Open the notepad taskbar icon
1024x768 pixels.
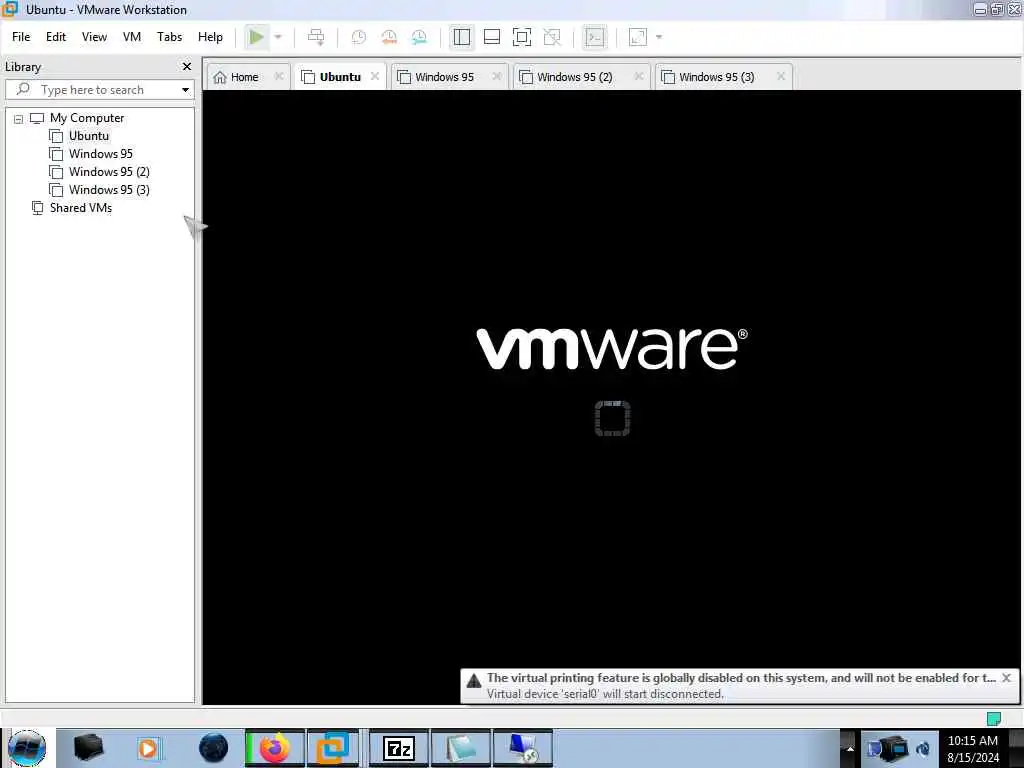[x=460, y=748]
